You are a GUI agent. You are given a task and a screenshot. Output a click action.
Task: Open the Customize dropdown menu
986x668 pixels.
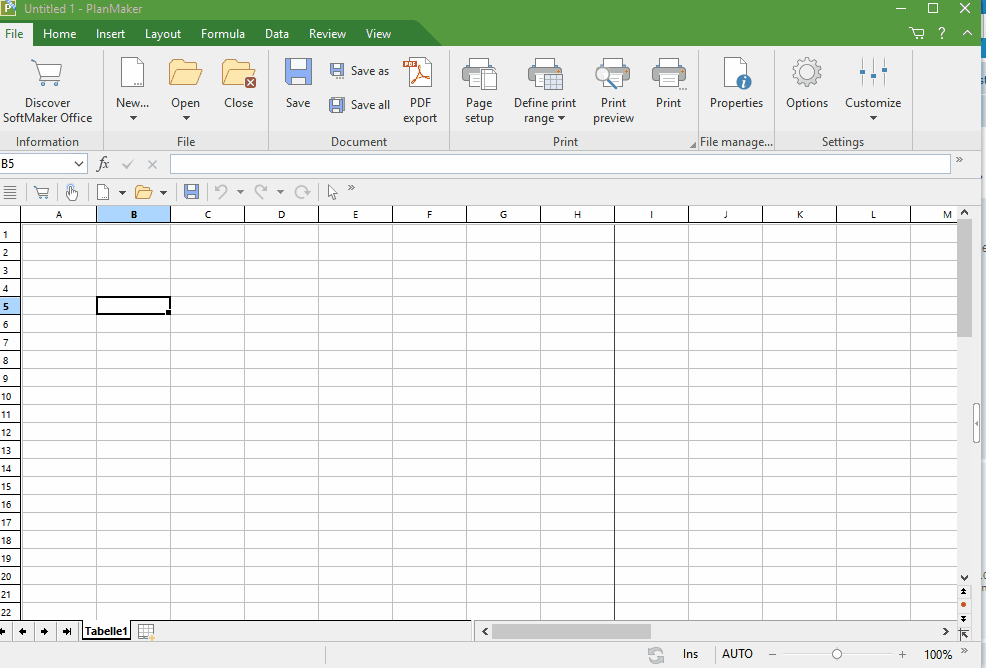pyautogui.click(x=872, y=117)
